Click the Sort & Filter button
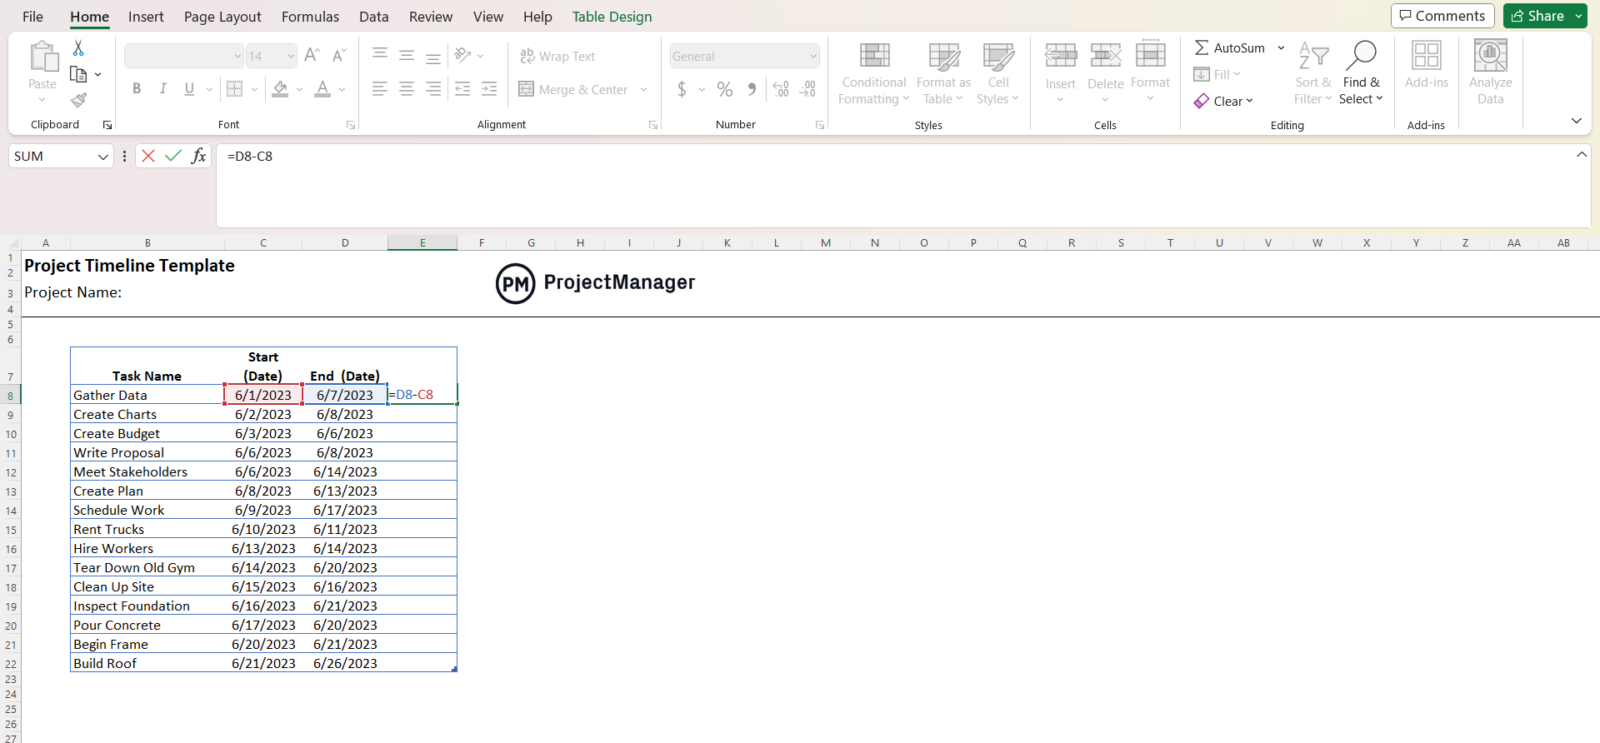This screenshot has width=1600, height=743. 1313,72
